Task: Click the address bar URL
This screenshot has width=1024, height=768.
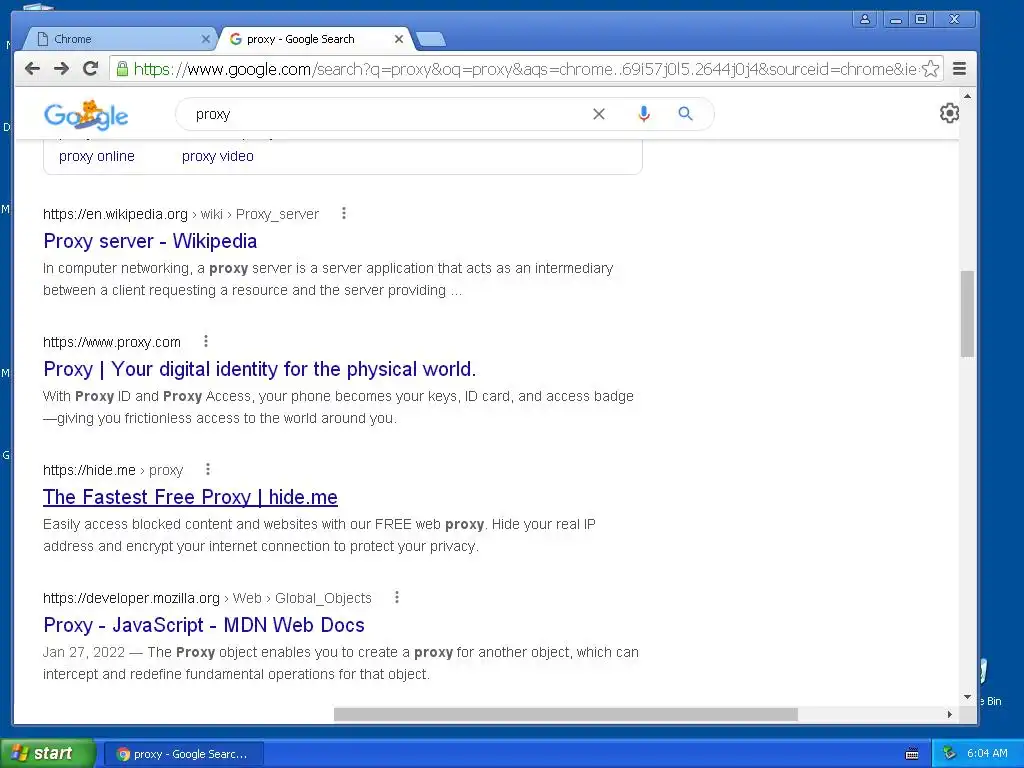Action: pyautogui.click(x=526, y=69)
